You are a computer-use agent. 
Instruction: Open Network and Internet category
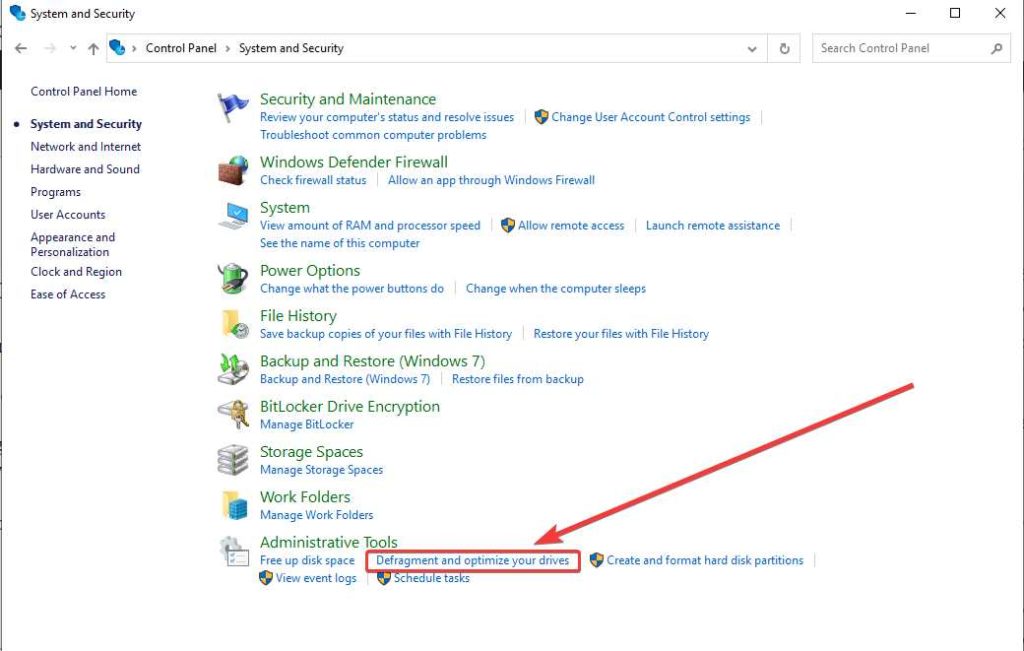86,147
